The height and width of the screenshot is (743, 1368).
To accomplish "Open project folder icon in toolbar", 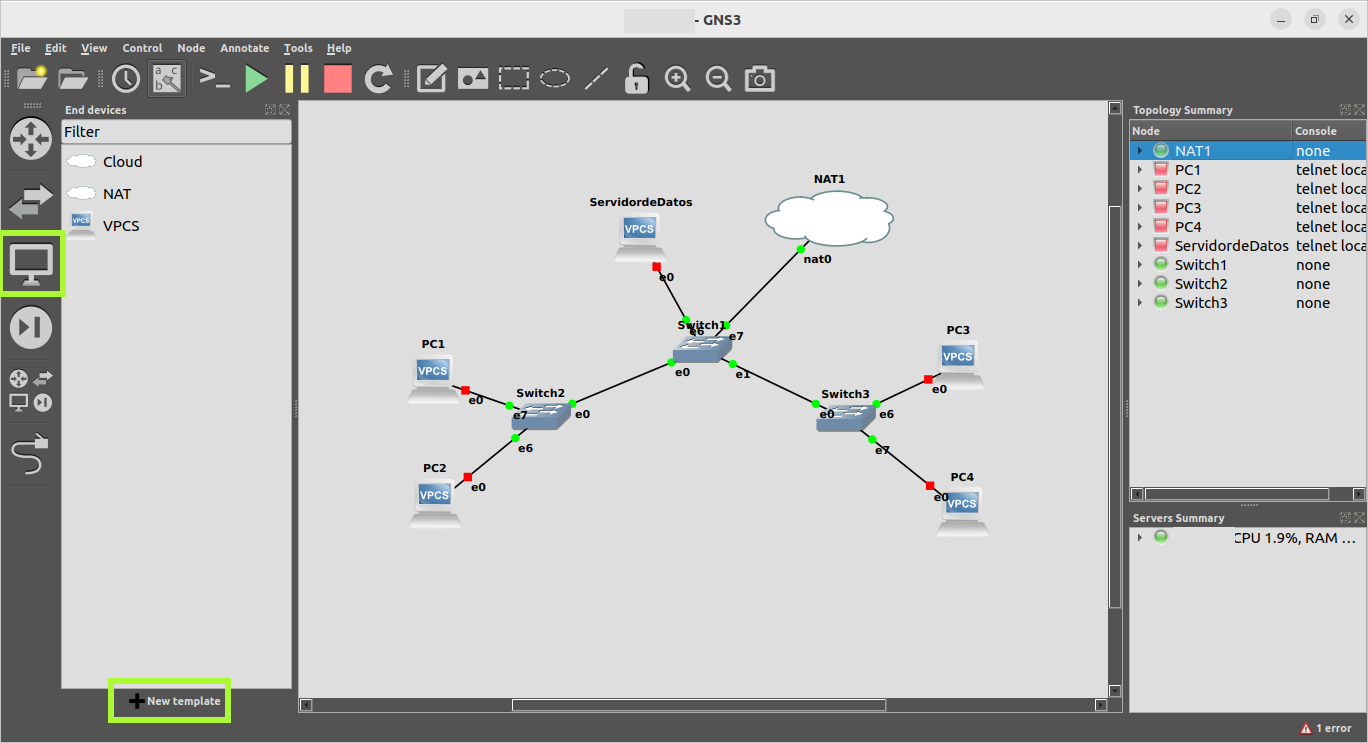I will [x=73, y=79].
